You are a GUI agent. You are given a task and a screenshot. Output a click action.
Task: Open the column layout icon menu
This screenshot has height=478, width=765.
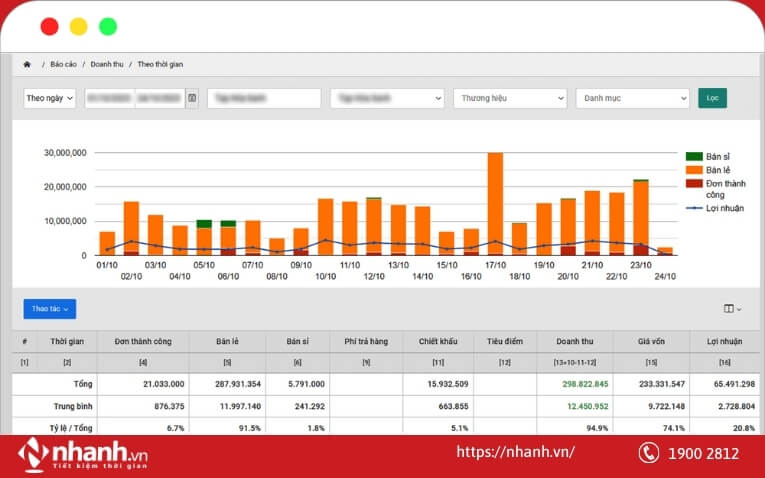pyautogui.click(x=732, y=309)
